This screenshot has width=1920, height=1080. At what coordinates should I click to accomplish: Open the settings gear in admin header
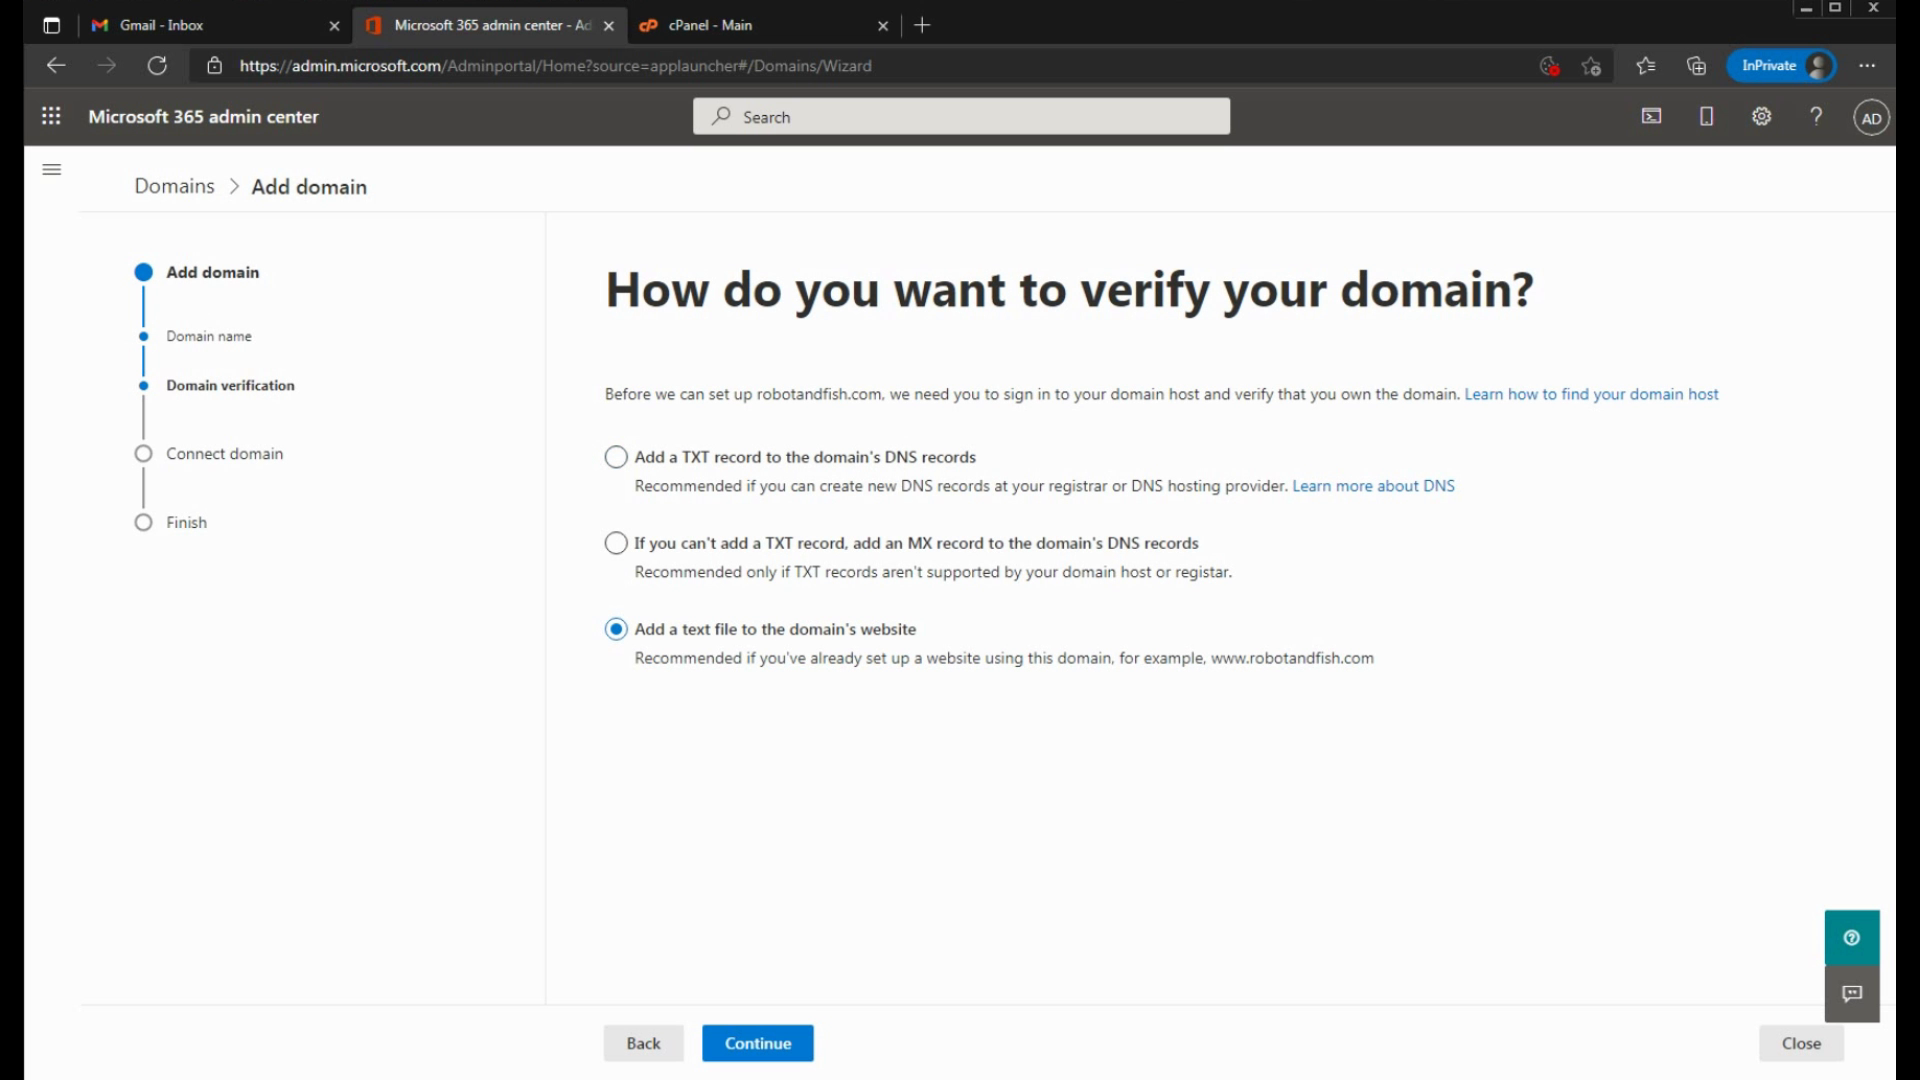point(1761,116)
